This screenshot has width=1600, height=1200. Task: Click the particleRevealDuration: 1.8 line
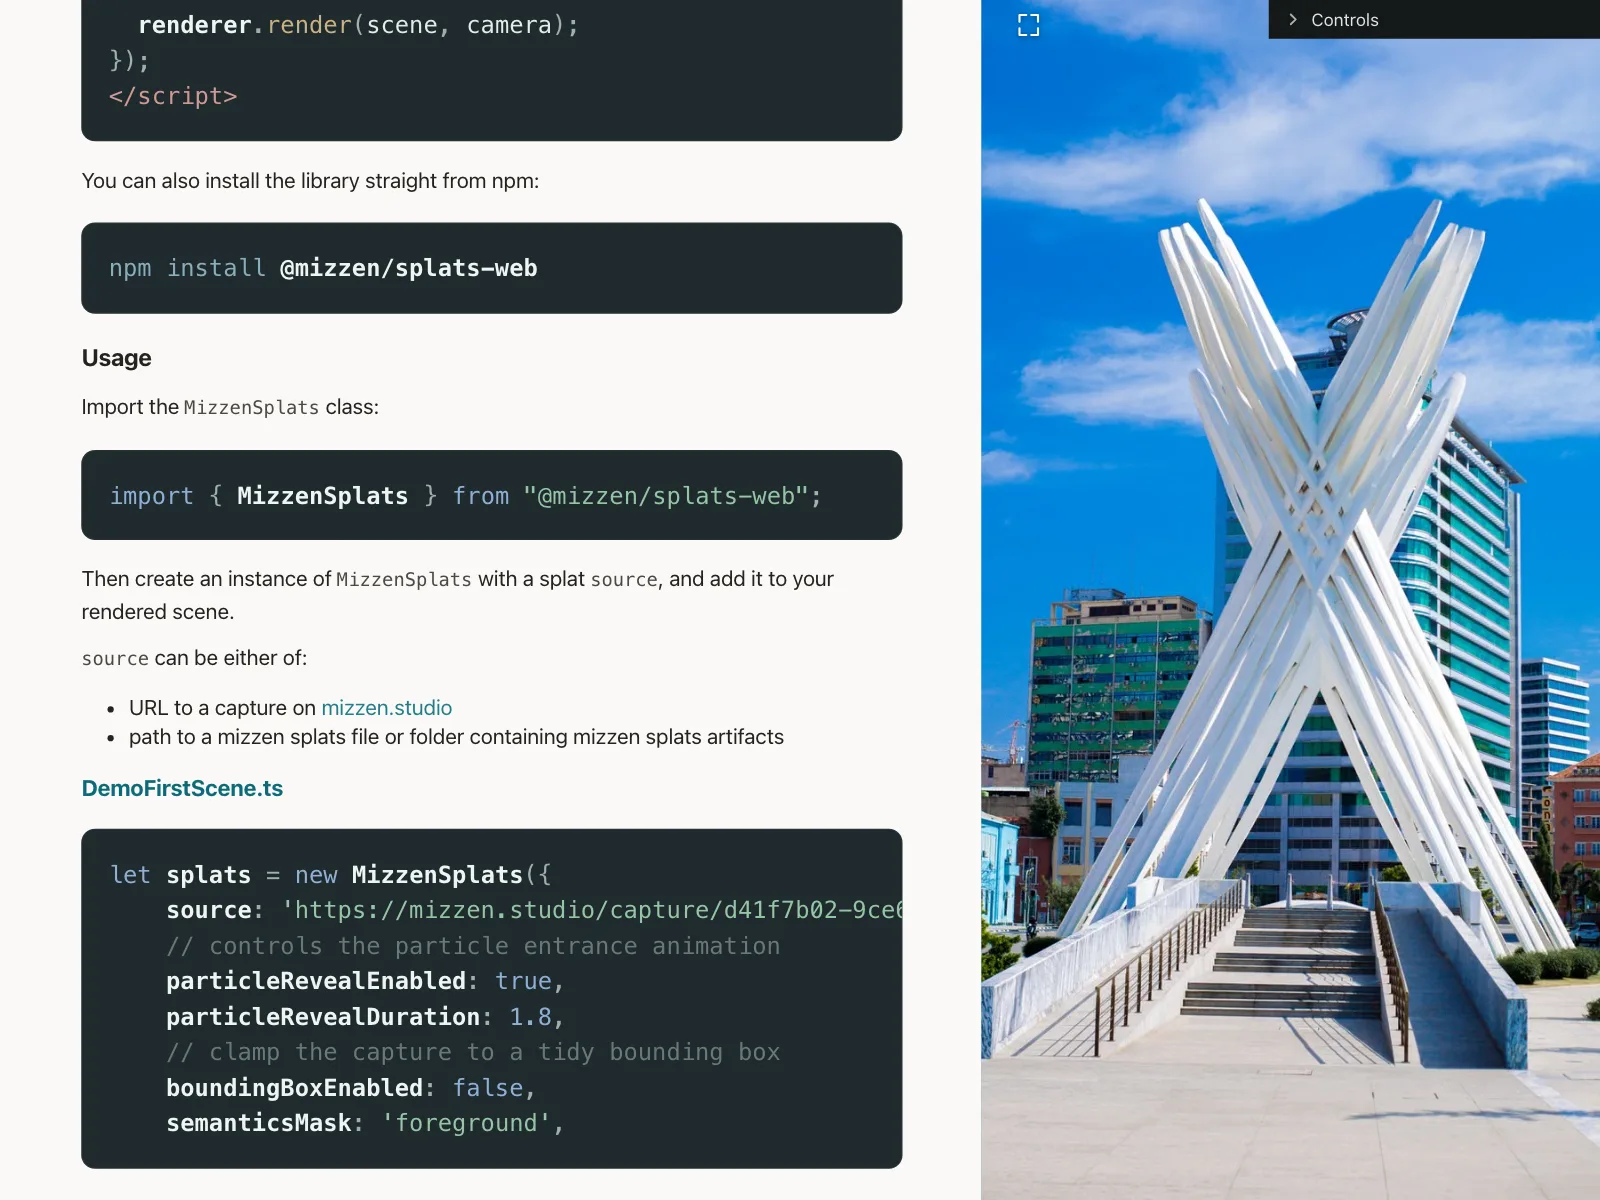pos(365,1017)
